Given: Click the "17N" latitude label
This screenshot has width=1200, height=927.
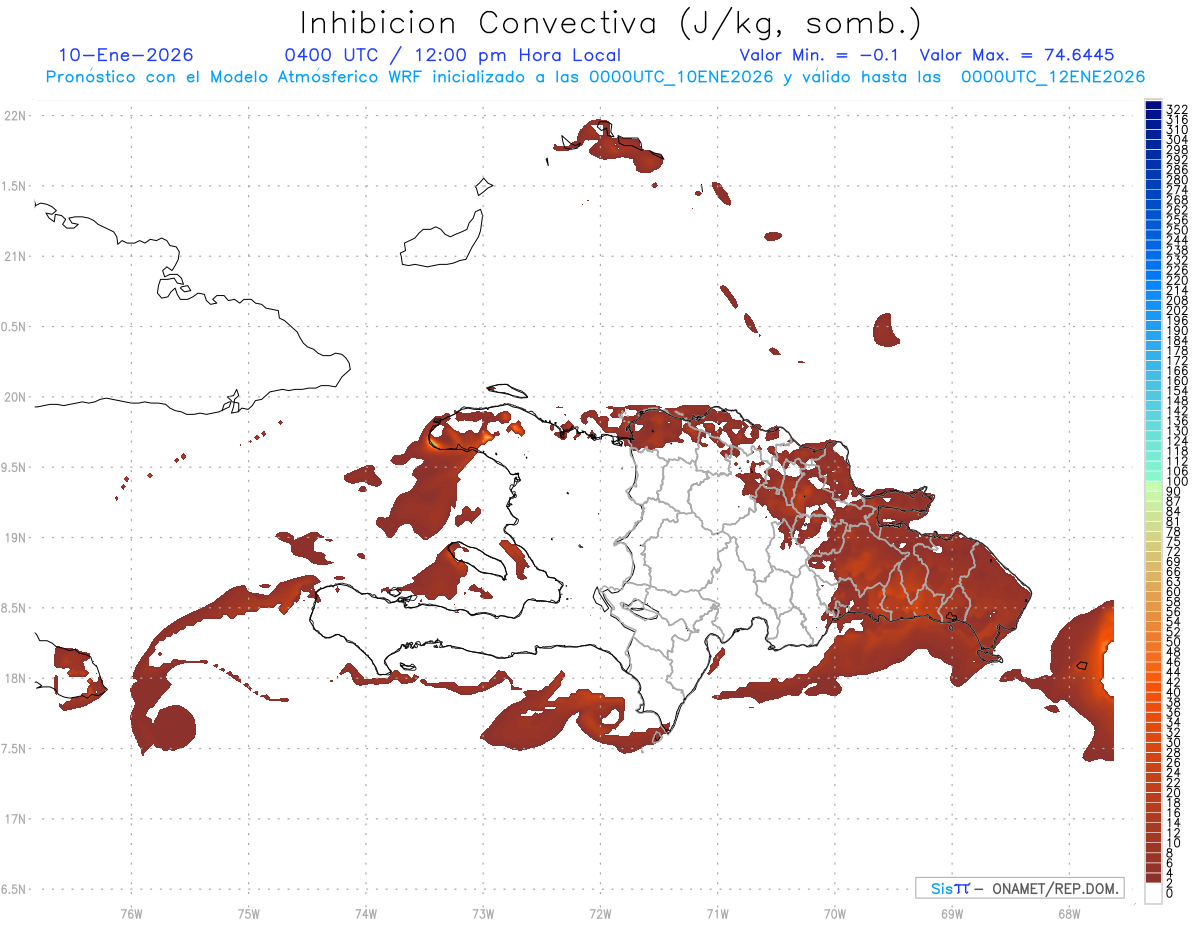Looking at the screenshot, I should pos(15,818).
